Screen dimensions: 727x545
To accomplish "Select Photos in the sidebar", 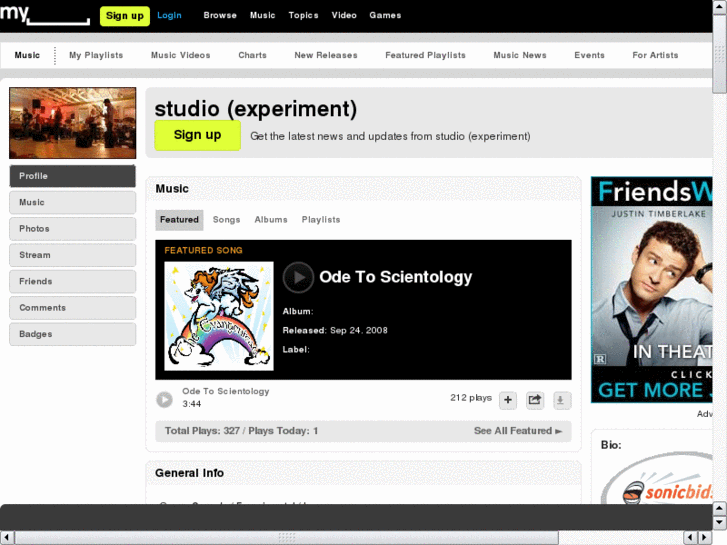I will (73, 229).
